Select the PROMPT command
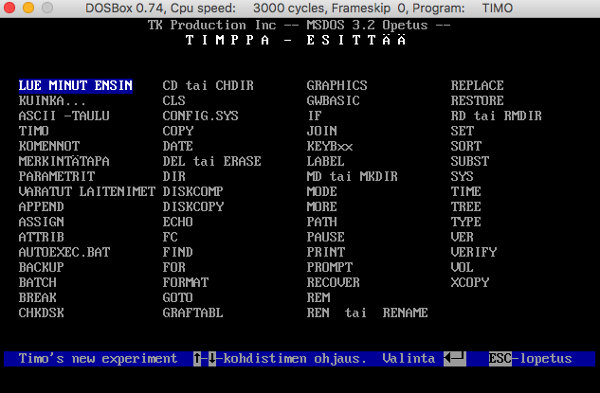600x393 pixels. (329, 267)
